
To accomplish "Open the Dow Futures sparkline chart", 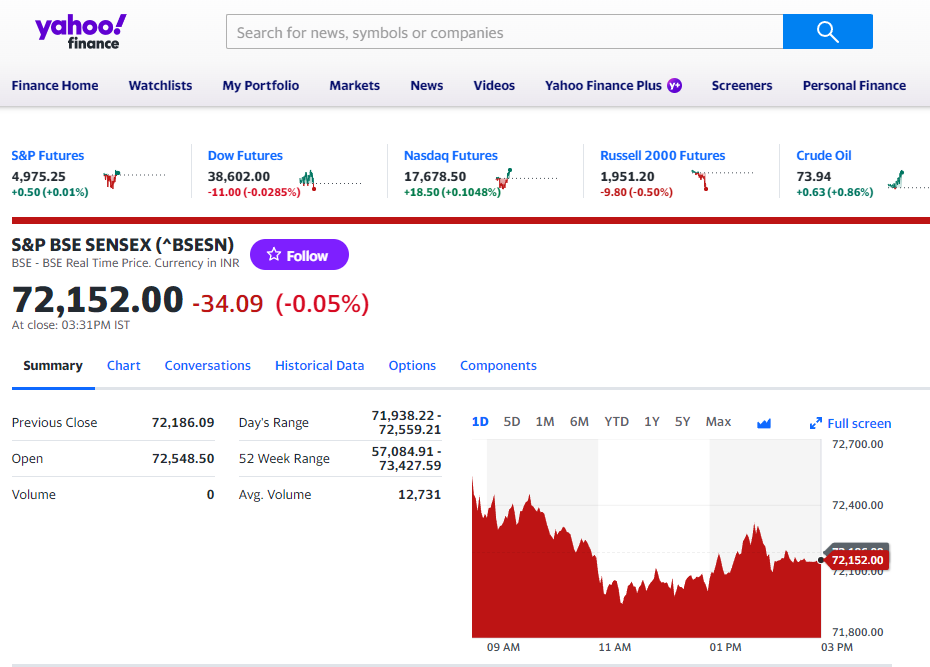I will point(330,180).
